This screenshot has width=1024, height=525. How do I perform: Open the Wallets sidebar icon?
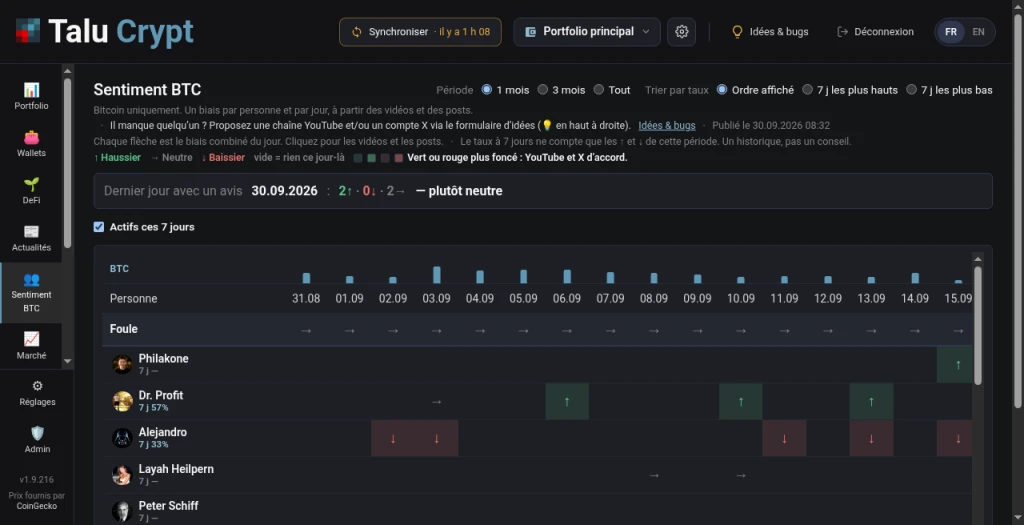[31, 137]
